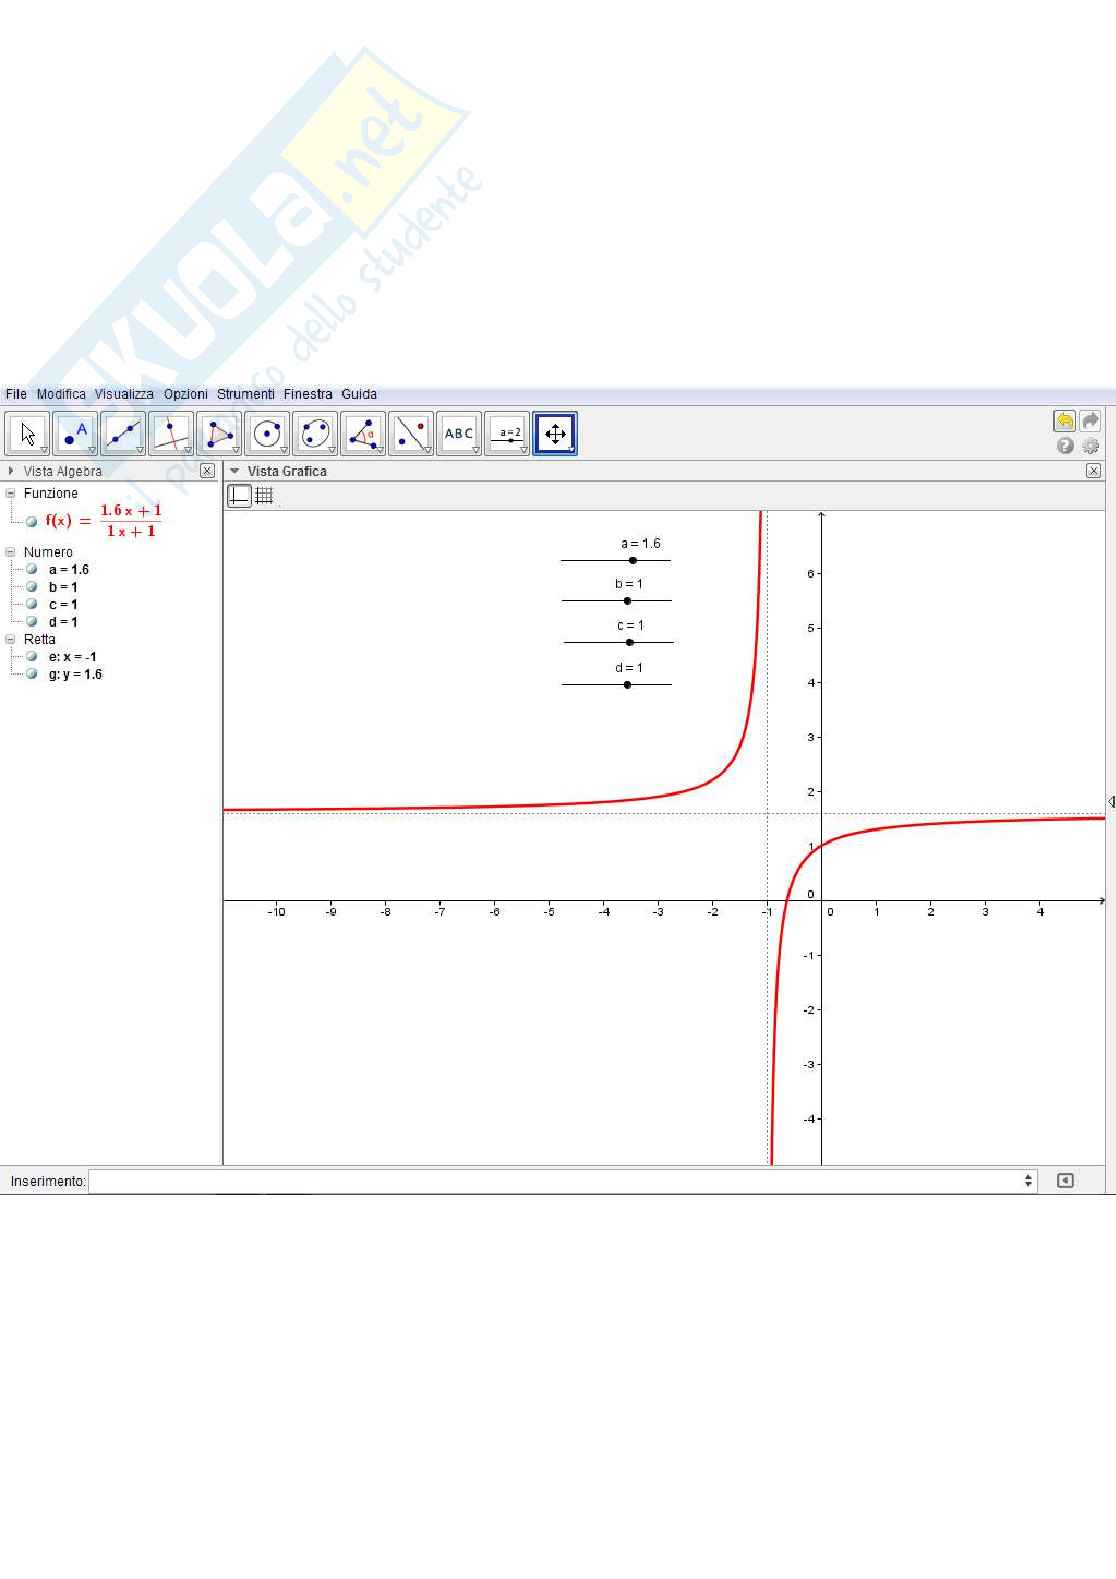The width and height of the screenshot is (1116, 1579).
Task: Collapse the Retta tree group
Action: point(11,639)
